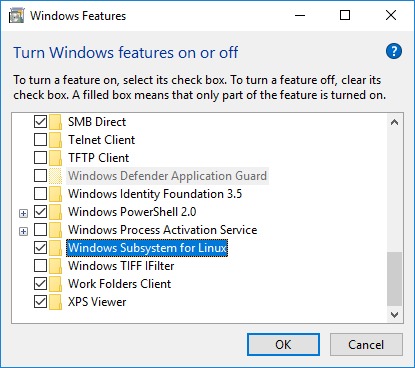This screenshot has height=368, width=415.
Task: Disable the XPS Viewer checkbox
Action: [40, 302]
